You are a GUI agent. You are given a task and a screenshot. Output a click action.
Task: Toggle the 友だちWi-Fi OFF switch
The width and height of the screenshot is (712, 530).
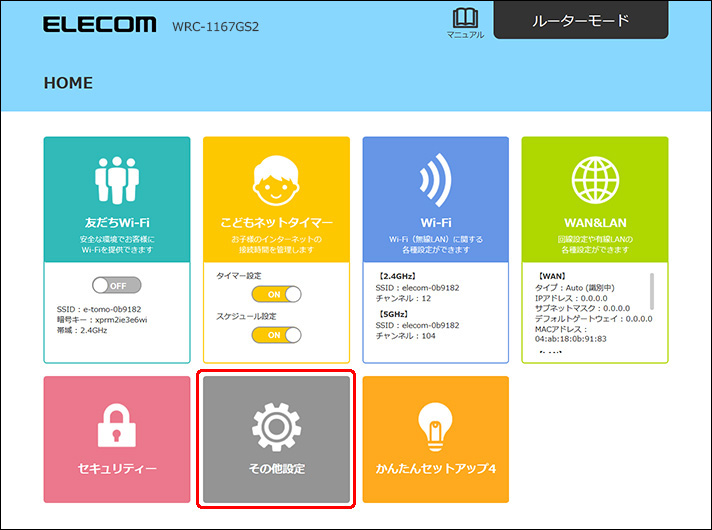(x=116, y=285)
